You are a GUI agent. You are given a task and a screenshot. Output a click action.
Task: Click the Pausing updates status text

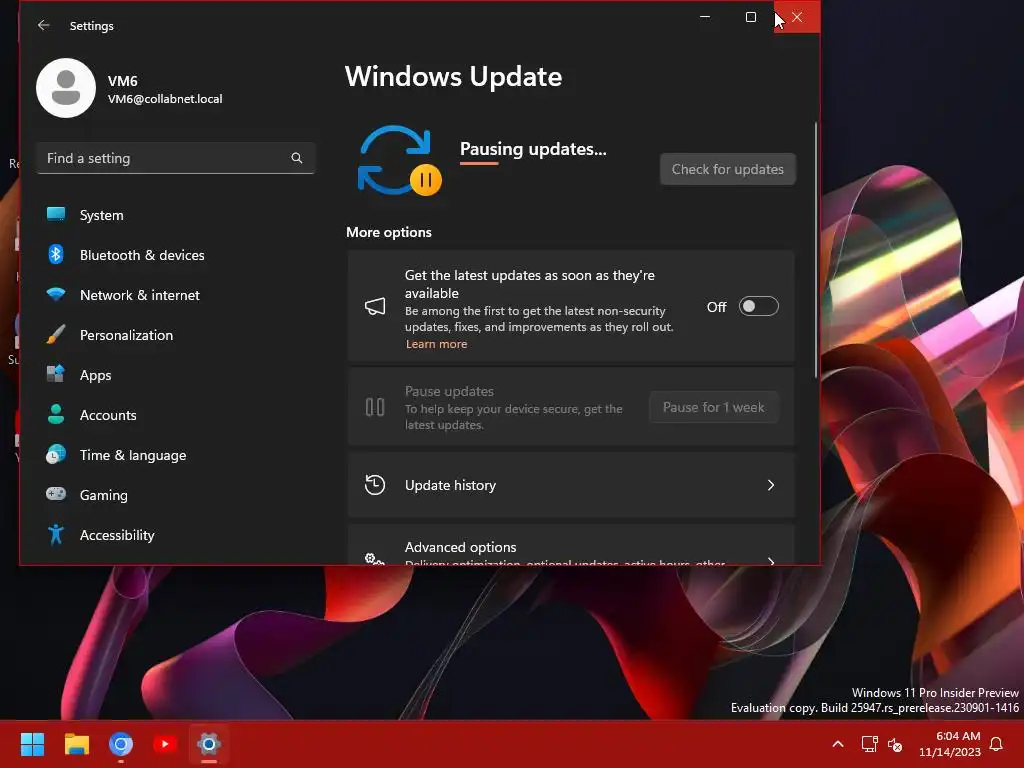click(533, 149)
